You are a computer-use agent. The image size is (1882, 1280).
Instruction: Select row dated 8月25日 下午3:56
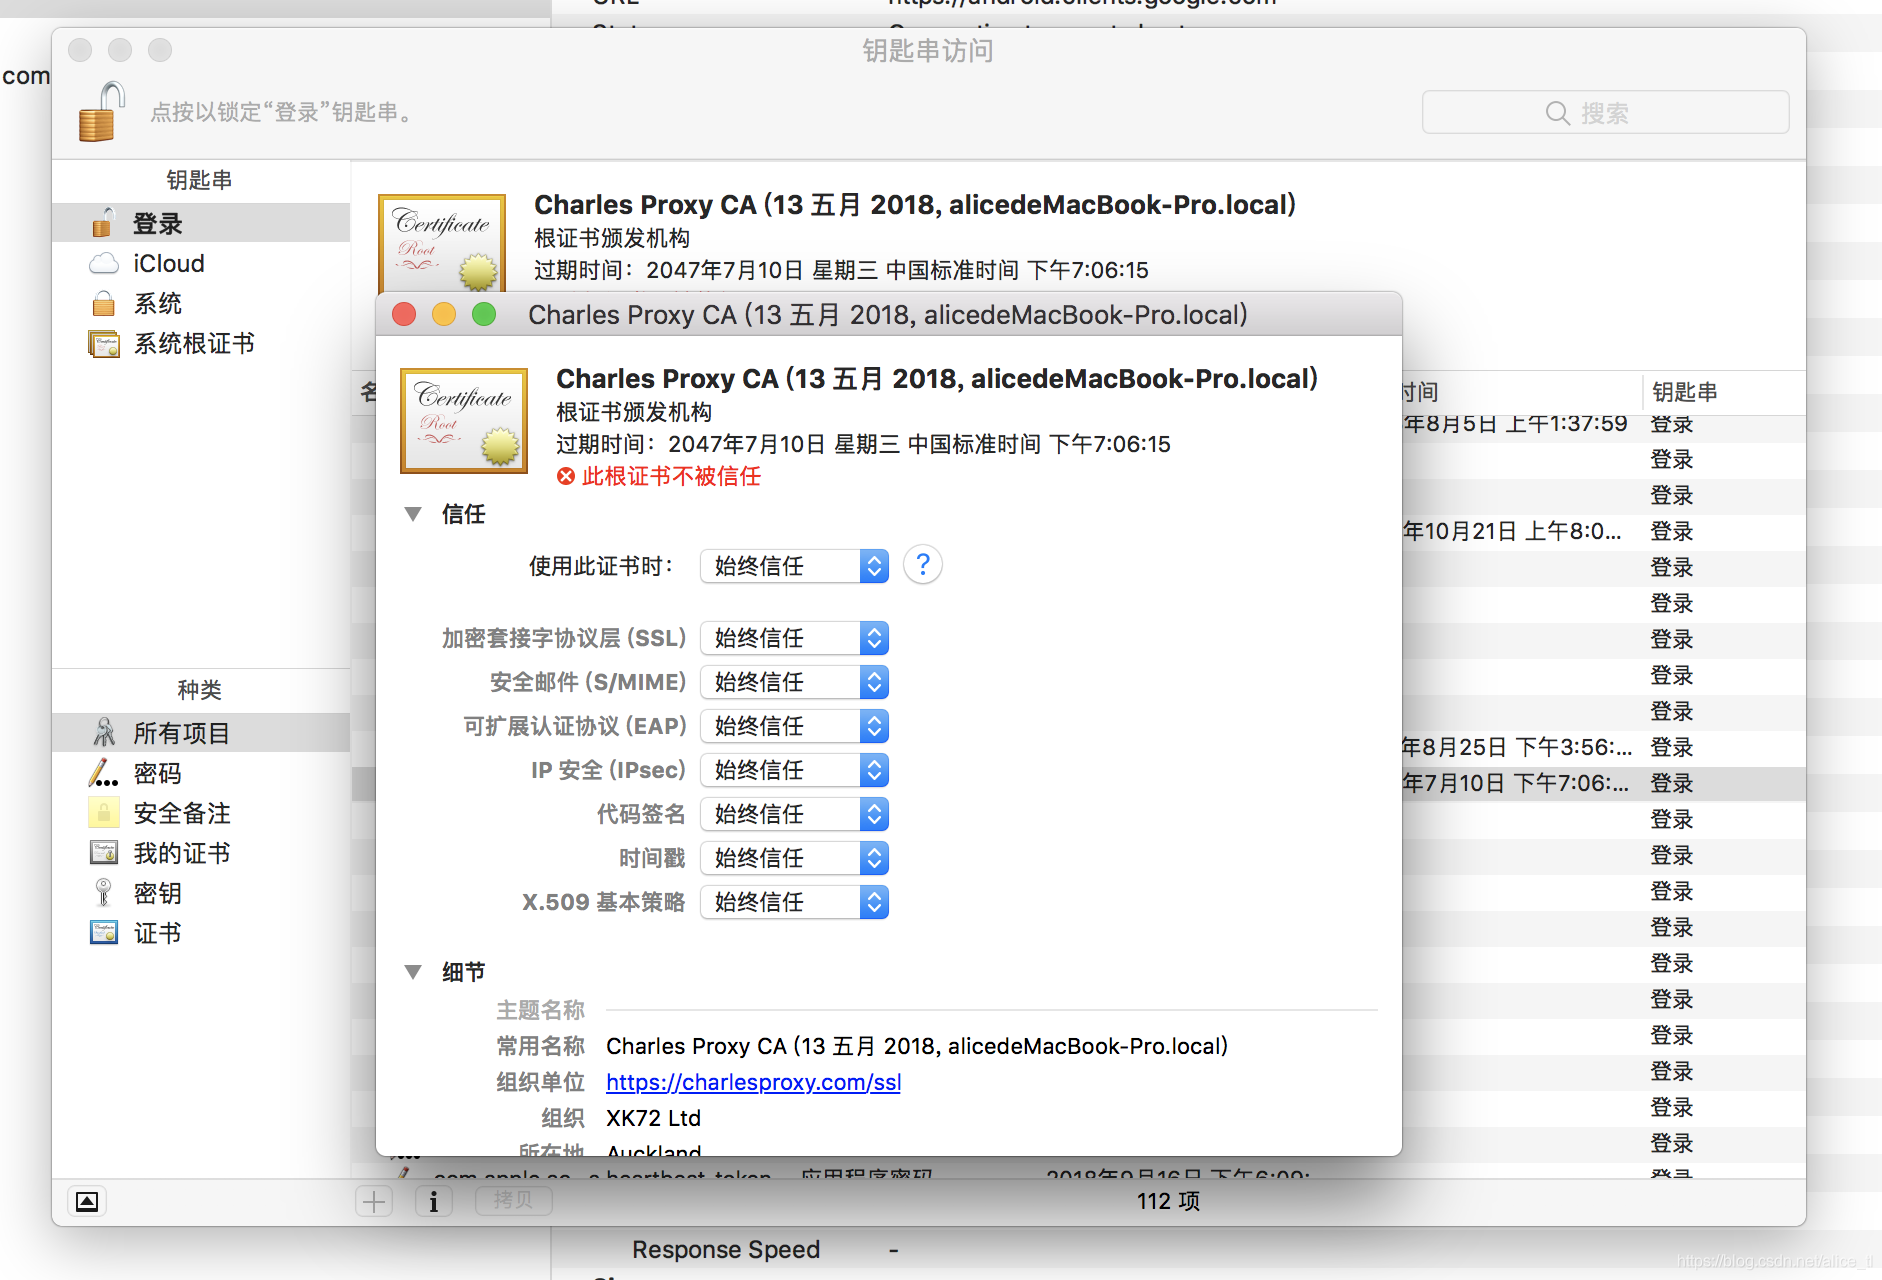1604,747
